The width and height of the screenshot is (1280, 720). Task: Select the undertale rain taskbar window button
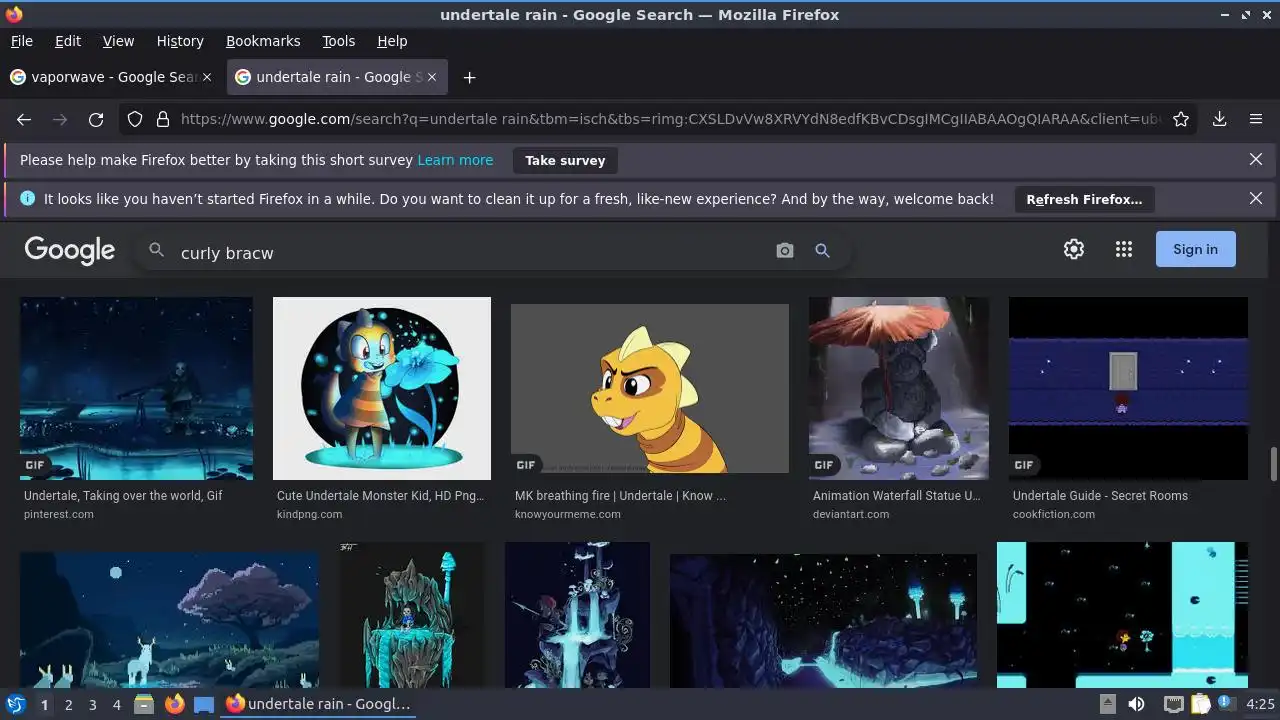point(319,704)
